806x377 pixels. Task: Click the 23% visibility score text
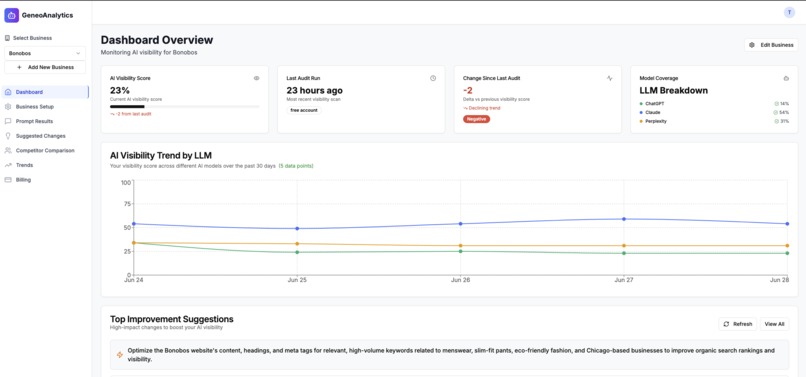click(120, 91)
